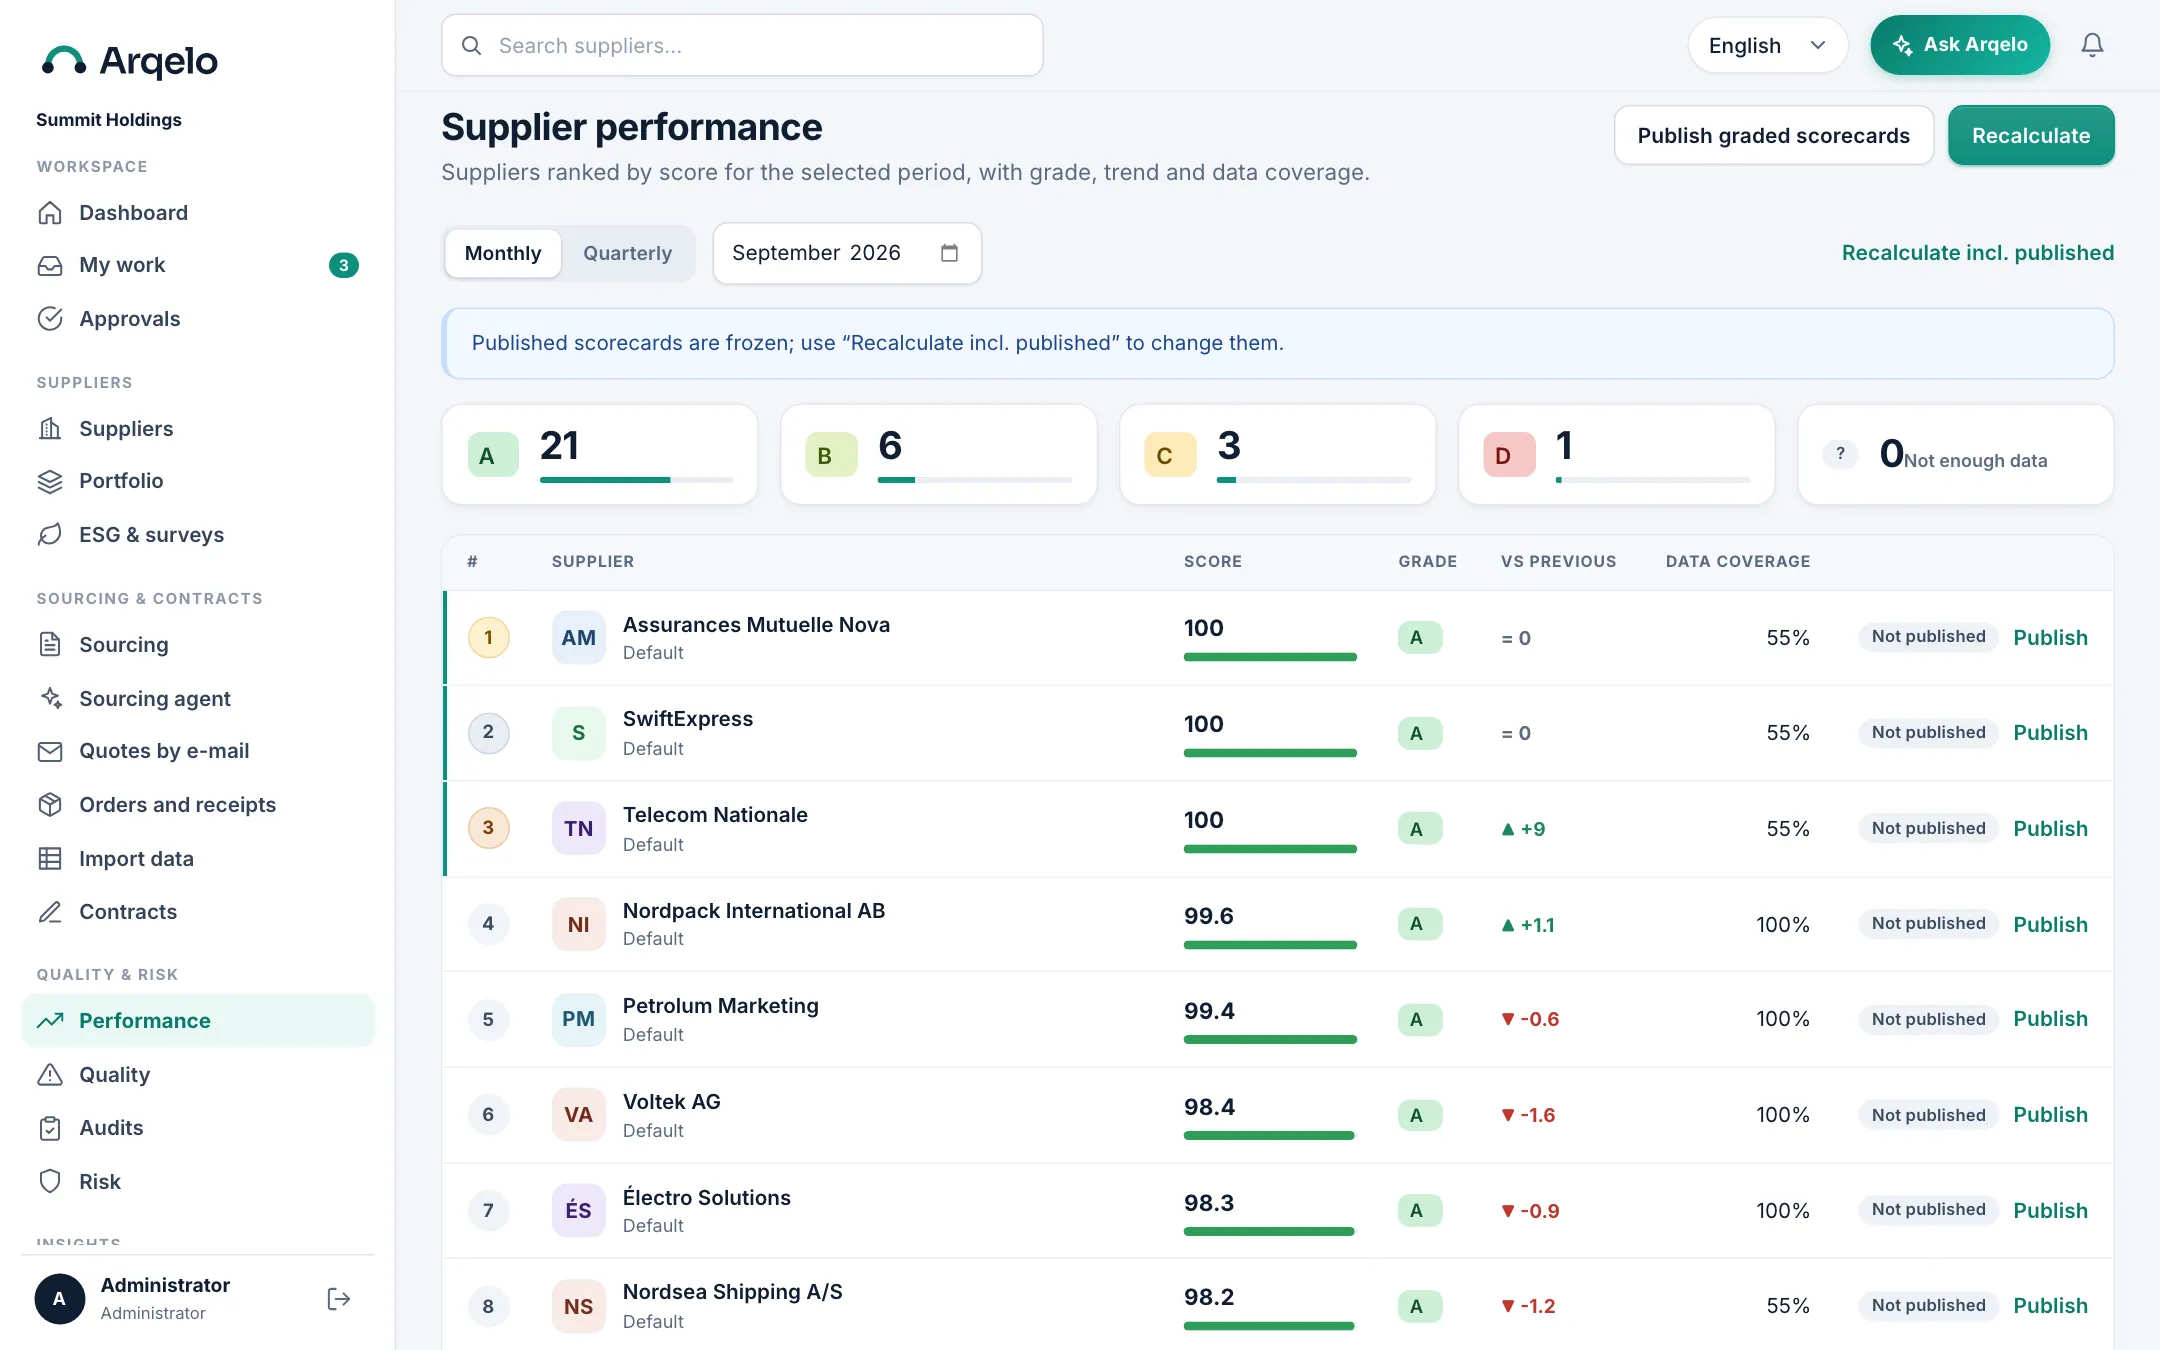This screenshot has width=2160, height=1350.
Task: Publish the Voltek AG scorecard
Action: [x=2050, y=1115]
